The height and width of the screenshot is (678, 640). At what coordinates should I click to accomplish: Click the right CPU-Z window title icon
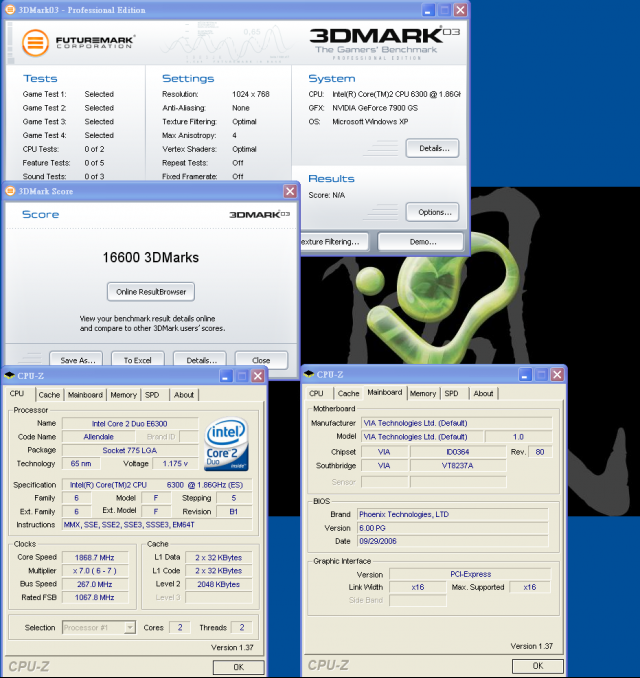tap(309, 374)
